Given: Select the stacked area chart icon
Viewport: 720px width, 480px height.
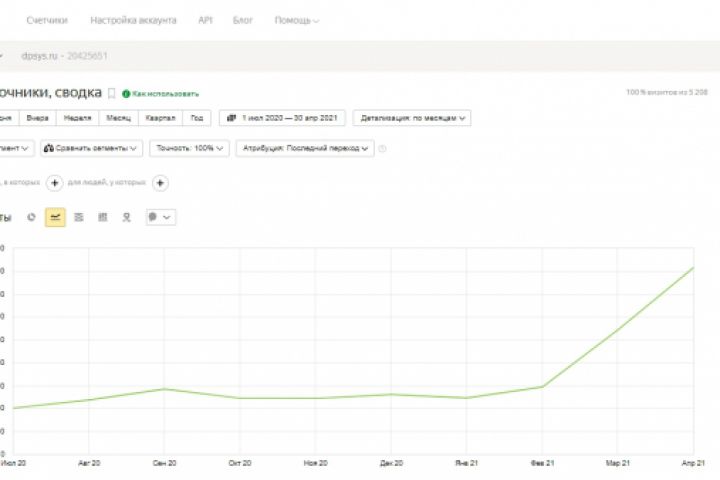Looking at the screenshot, I should pyautogui.click(x=79, y=216).
